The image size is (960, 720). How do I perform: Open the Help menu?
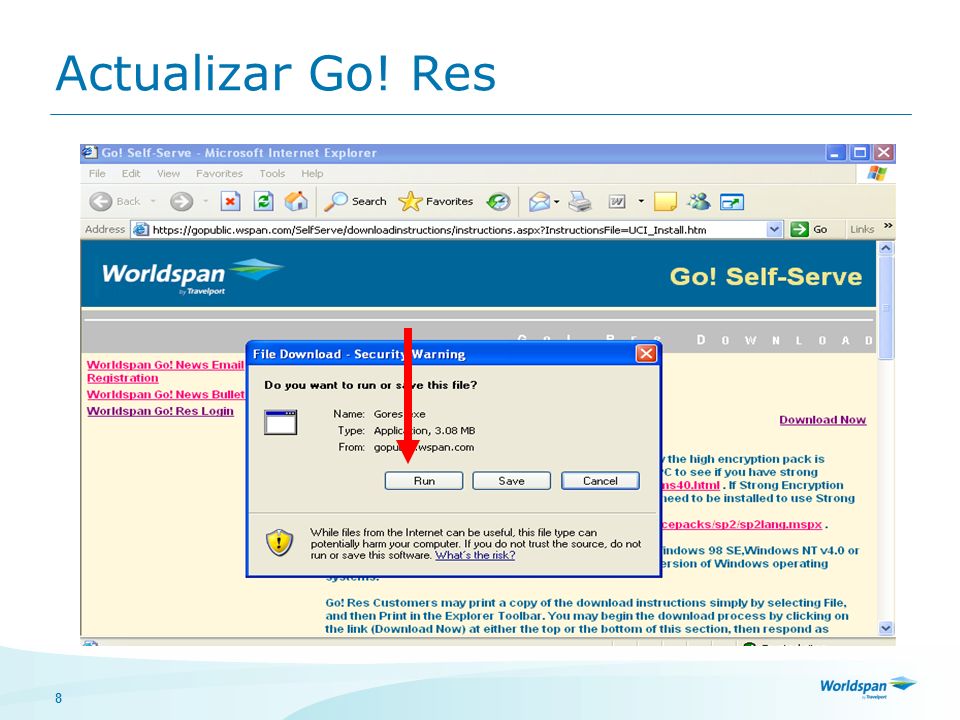(312, 174)
